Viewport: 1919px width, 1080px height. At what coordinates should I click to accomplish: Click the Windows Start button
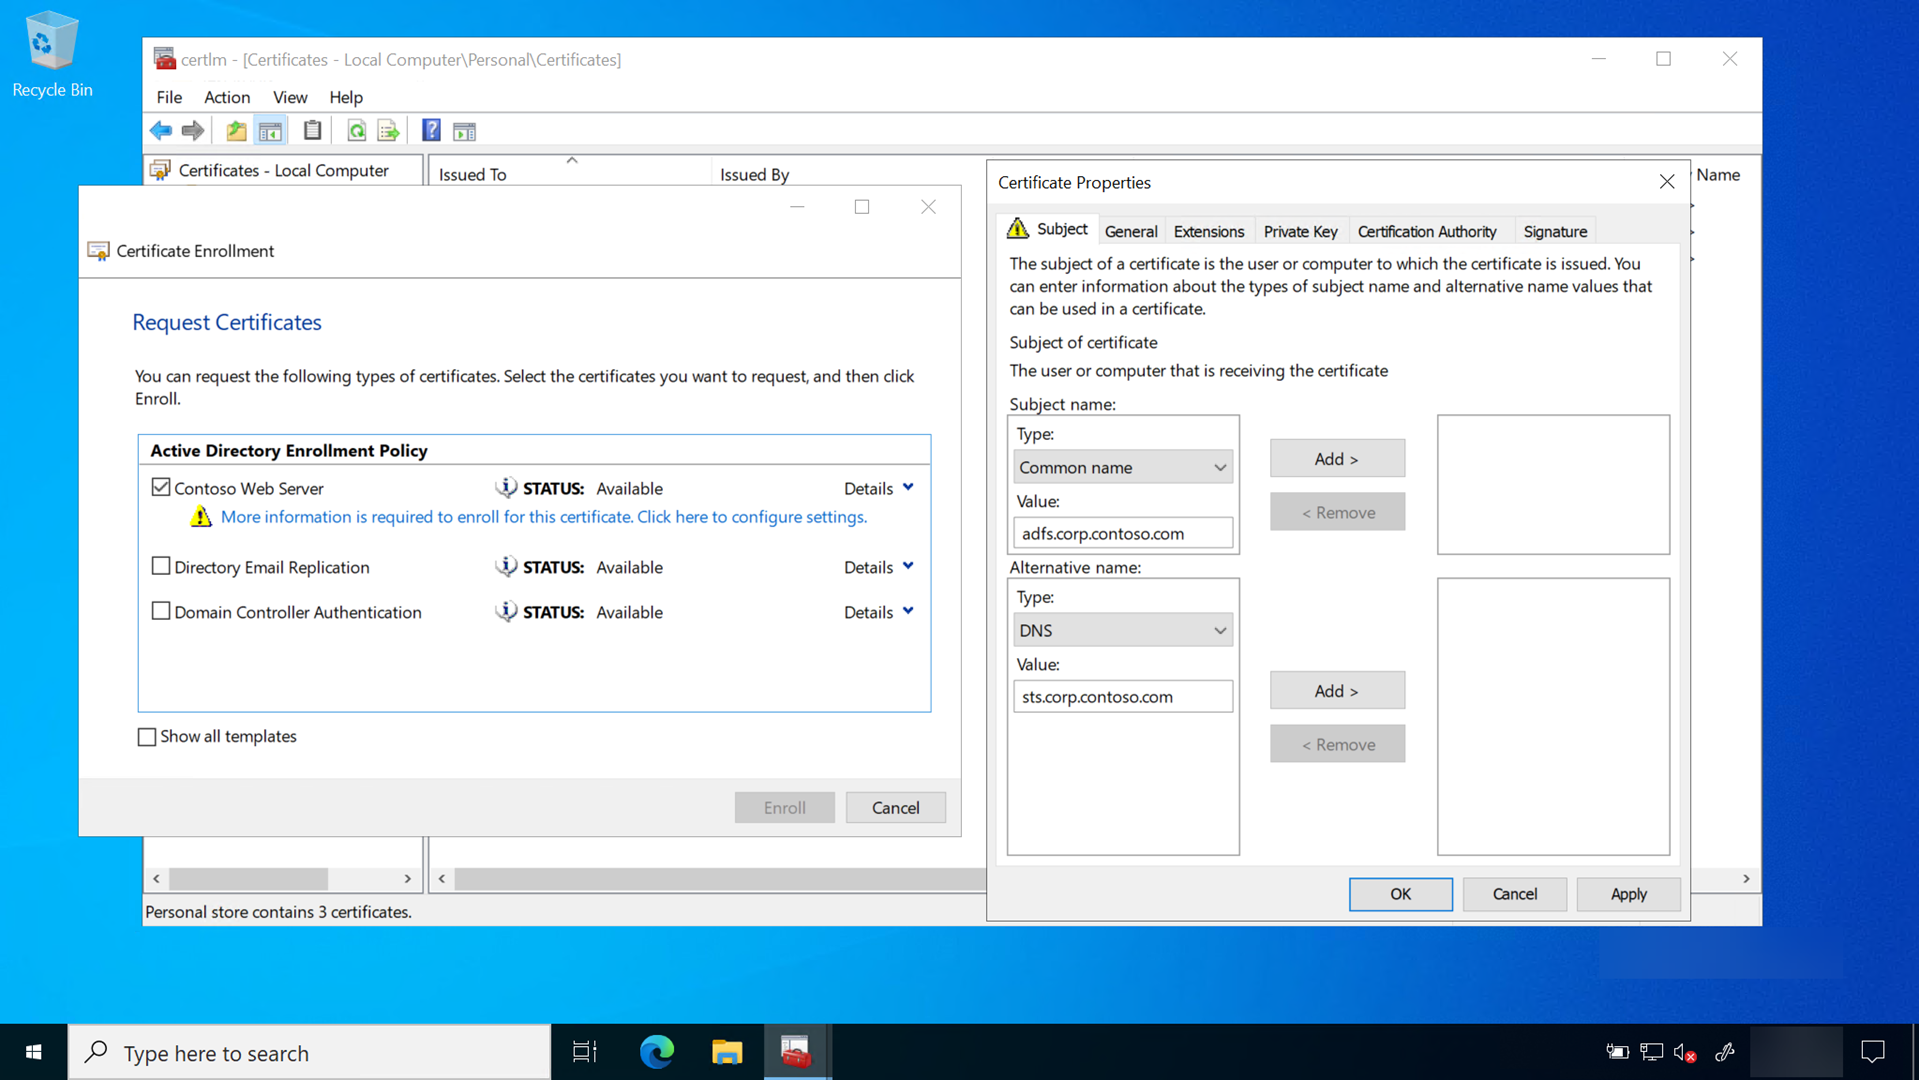click(x=33, y=1052)
